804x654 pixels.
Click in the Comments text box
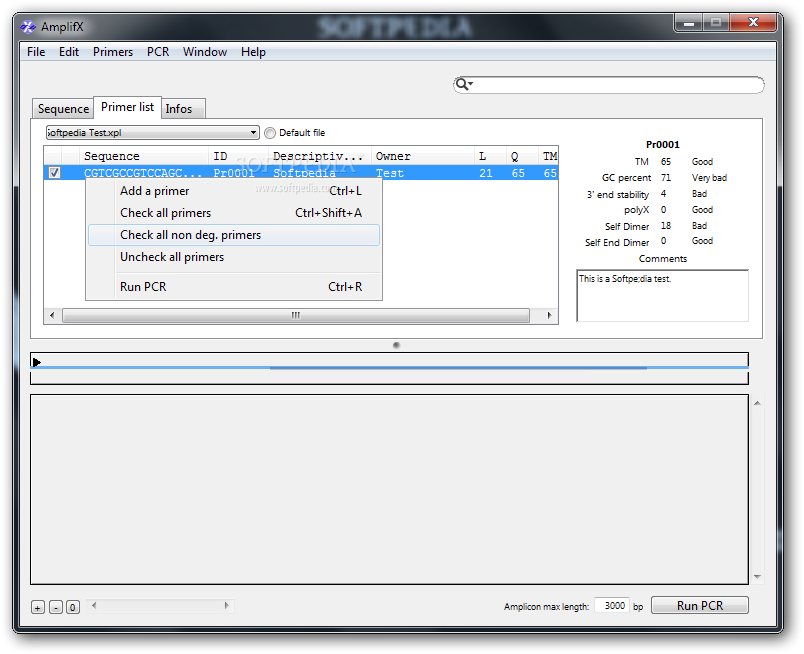tap(662, 295)
